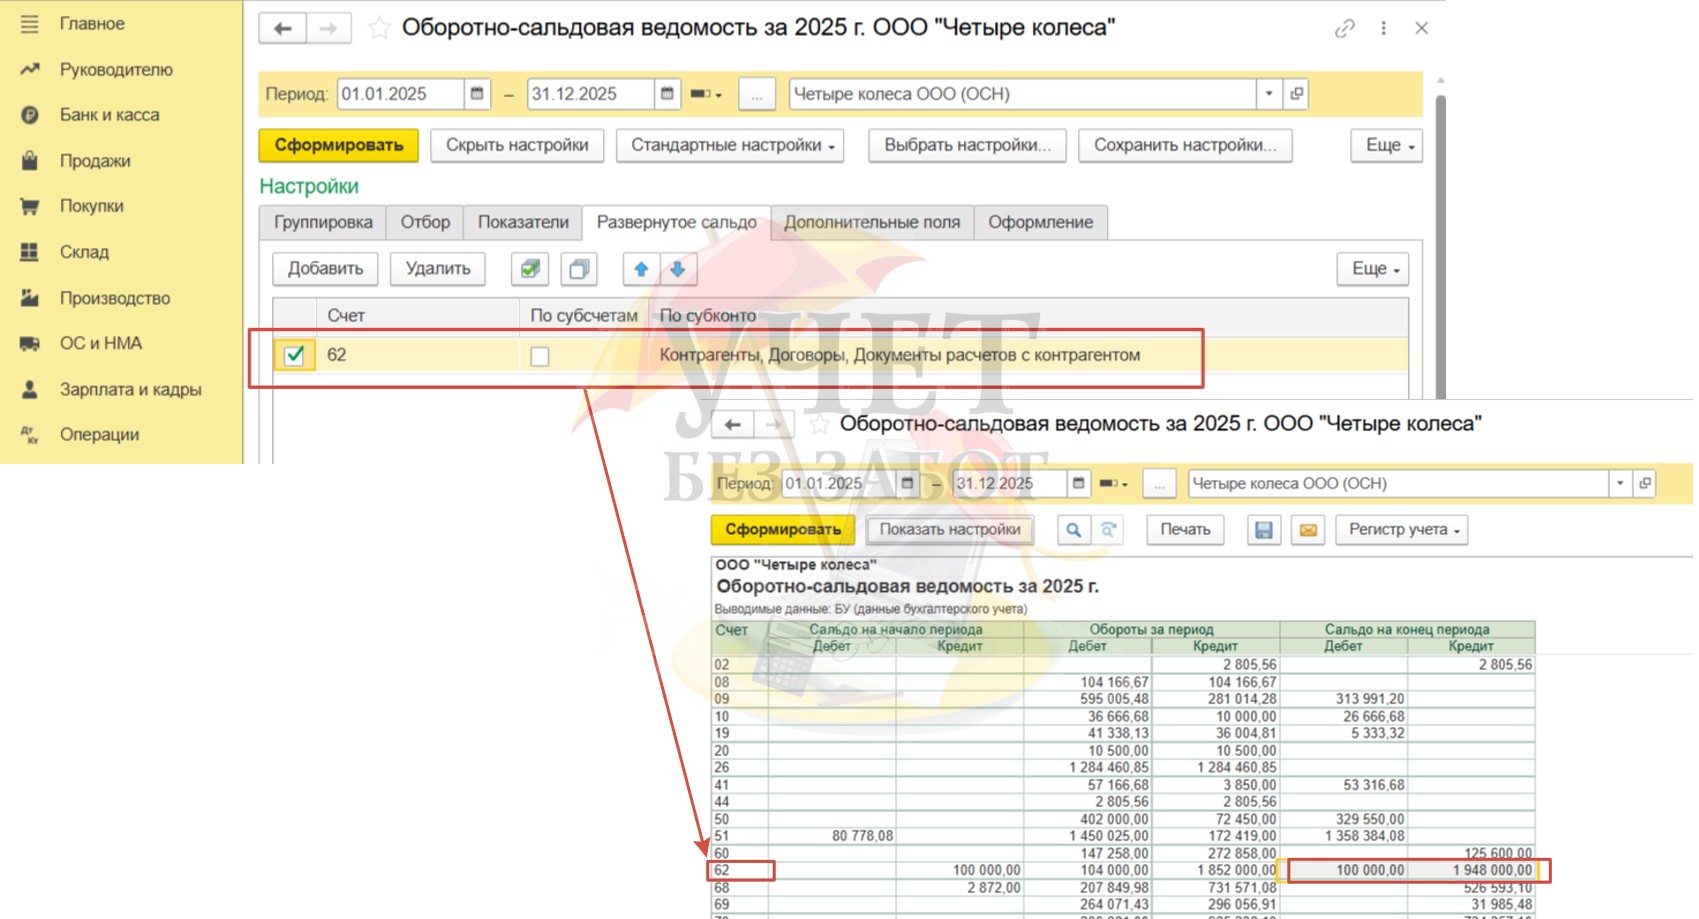Screen dimensions: 1699x919
Task: Click the calendar icon next to 01.01.2025 in top period
Action: click(477, 94)
